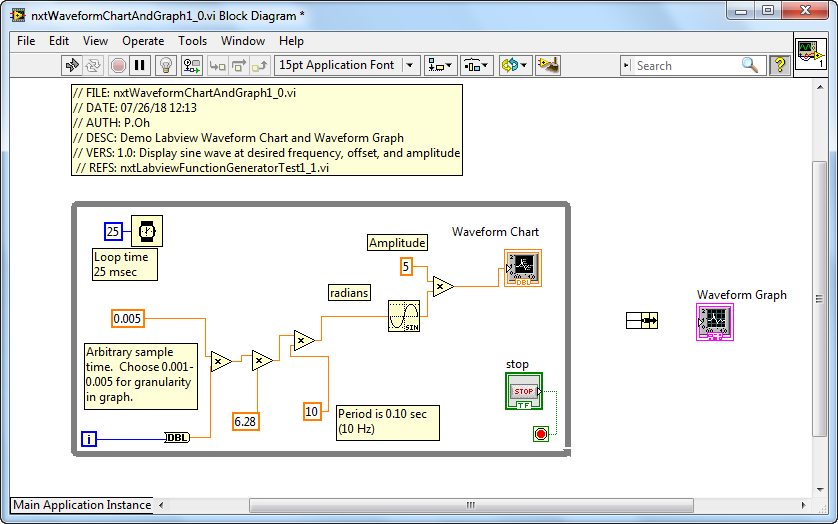Click the Loop time 25 msec comment
The height and width of the screenshot is (524, 838).
(125, 264)
